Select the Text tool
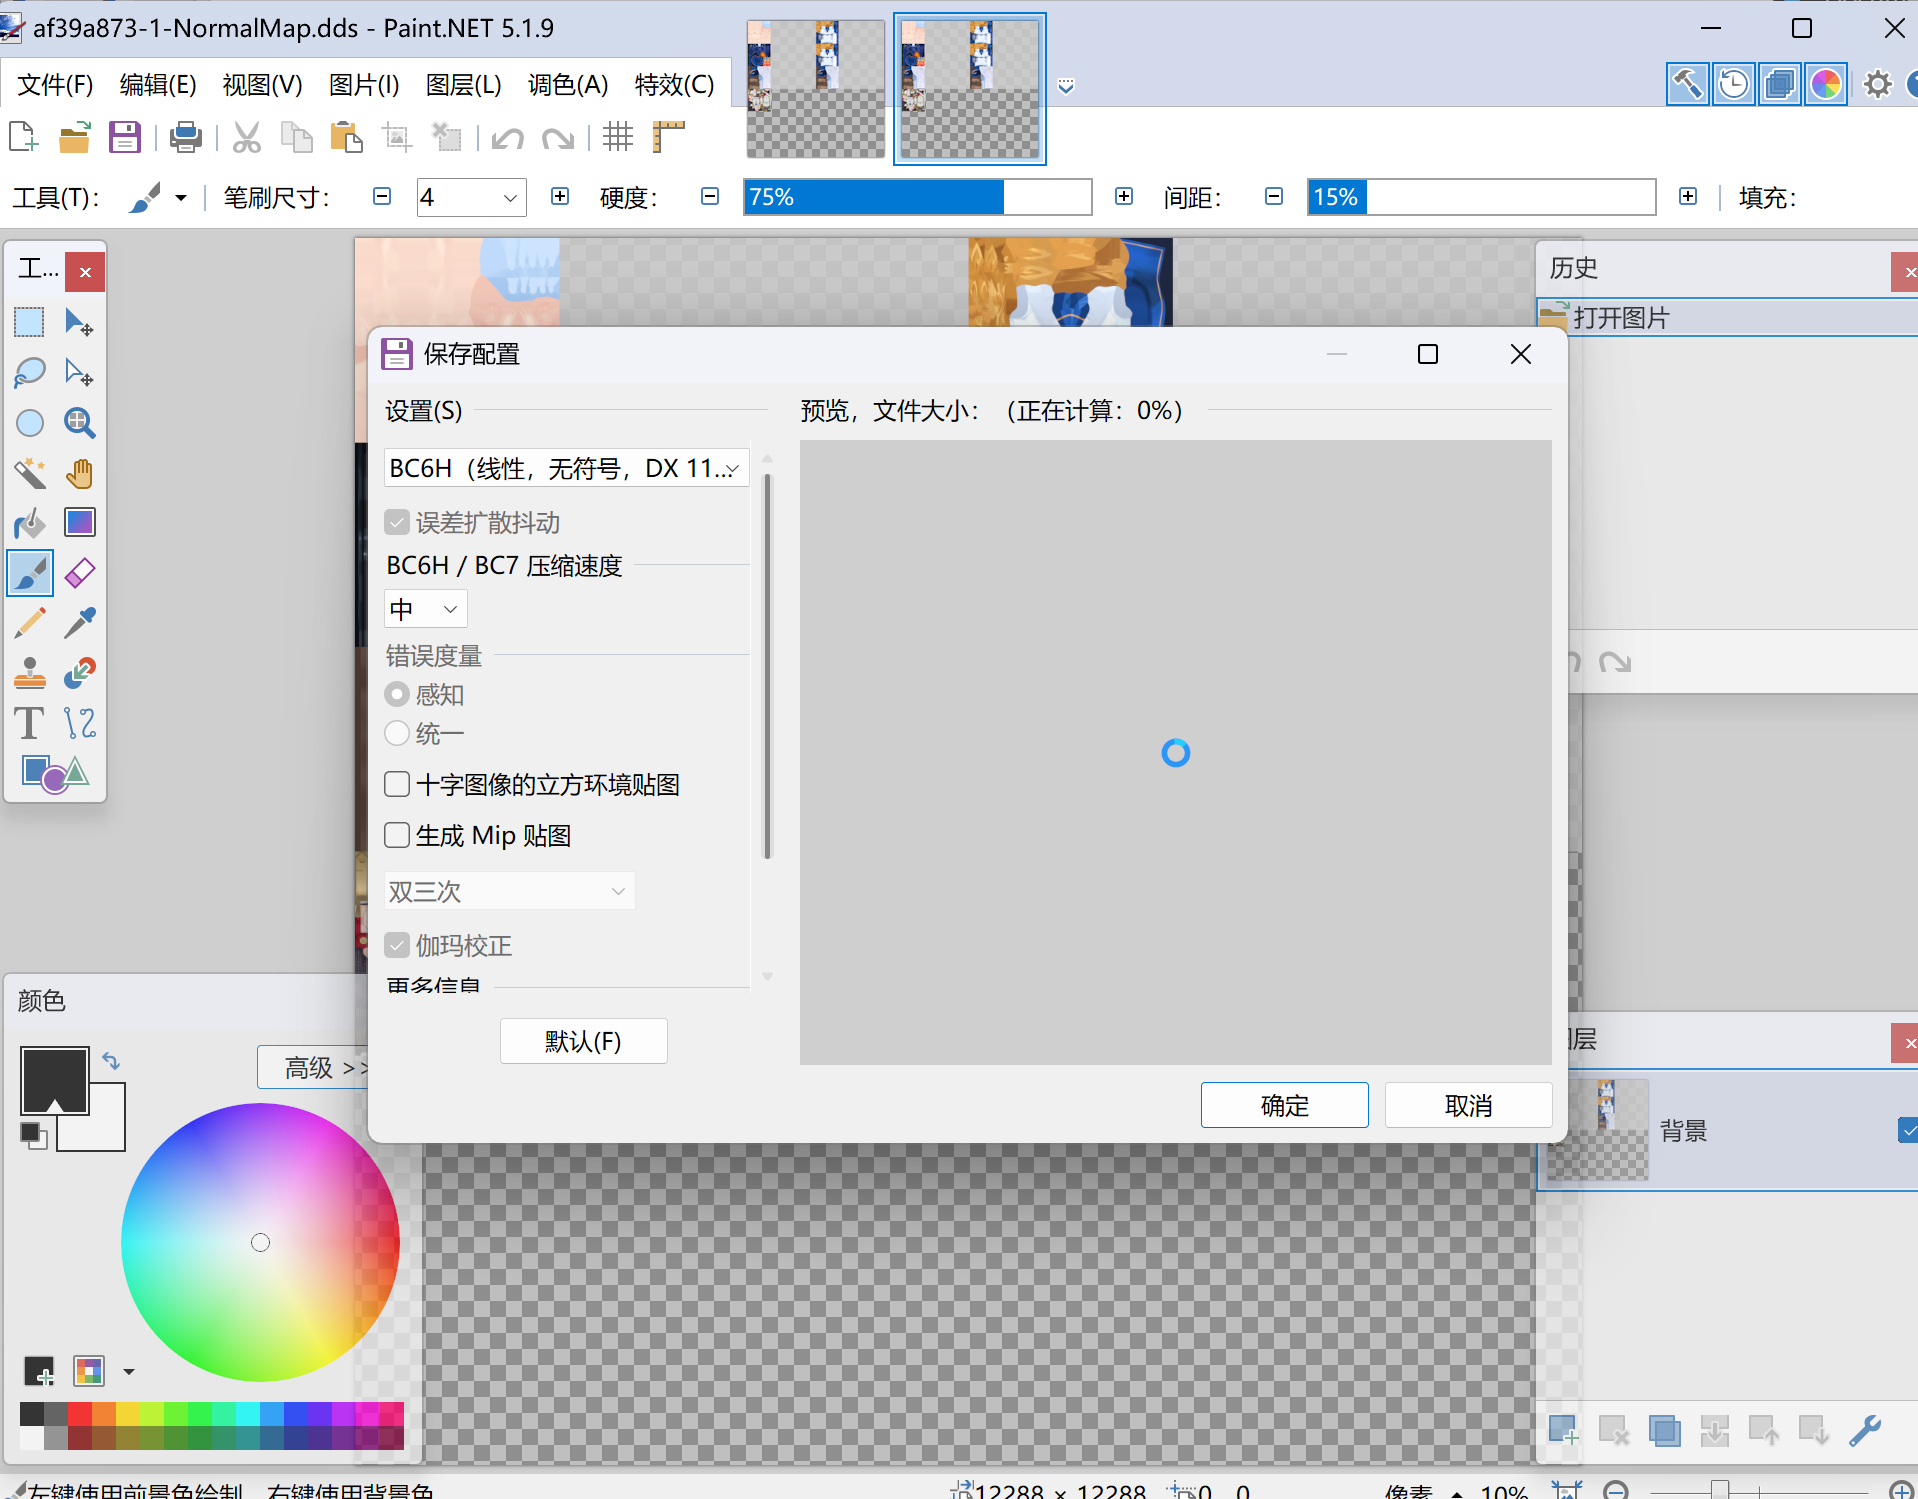The image size is (1918, 1499). point(30,723)
